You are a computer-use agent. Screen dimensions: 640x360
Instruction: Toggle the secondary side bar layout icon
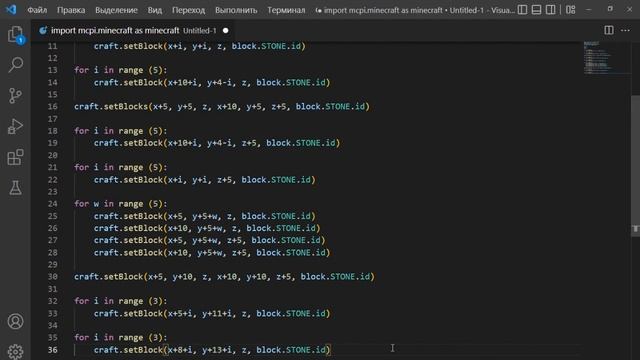550,10
